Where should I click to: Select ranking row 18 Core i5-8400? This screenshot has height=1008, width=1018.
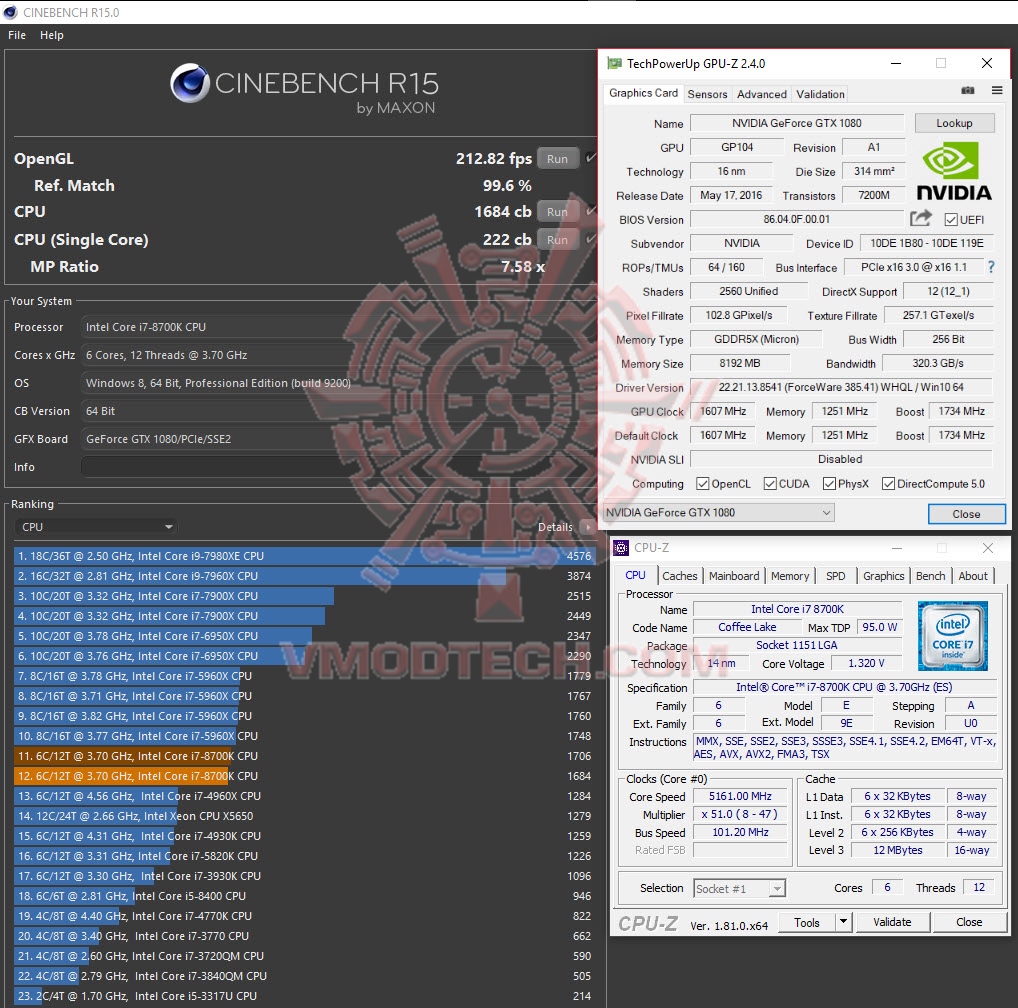pyautogui.click(x=304, y=896)
